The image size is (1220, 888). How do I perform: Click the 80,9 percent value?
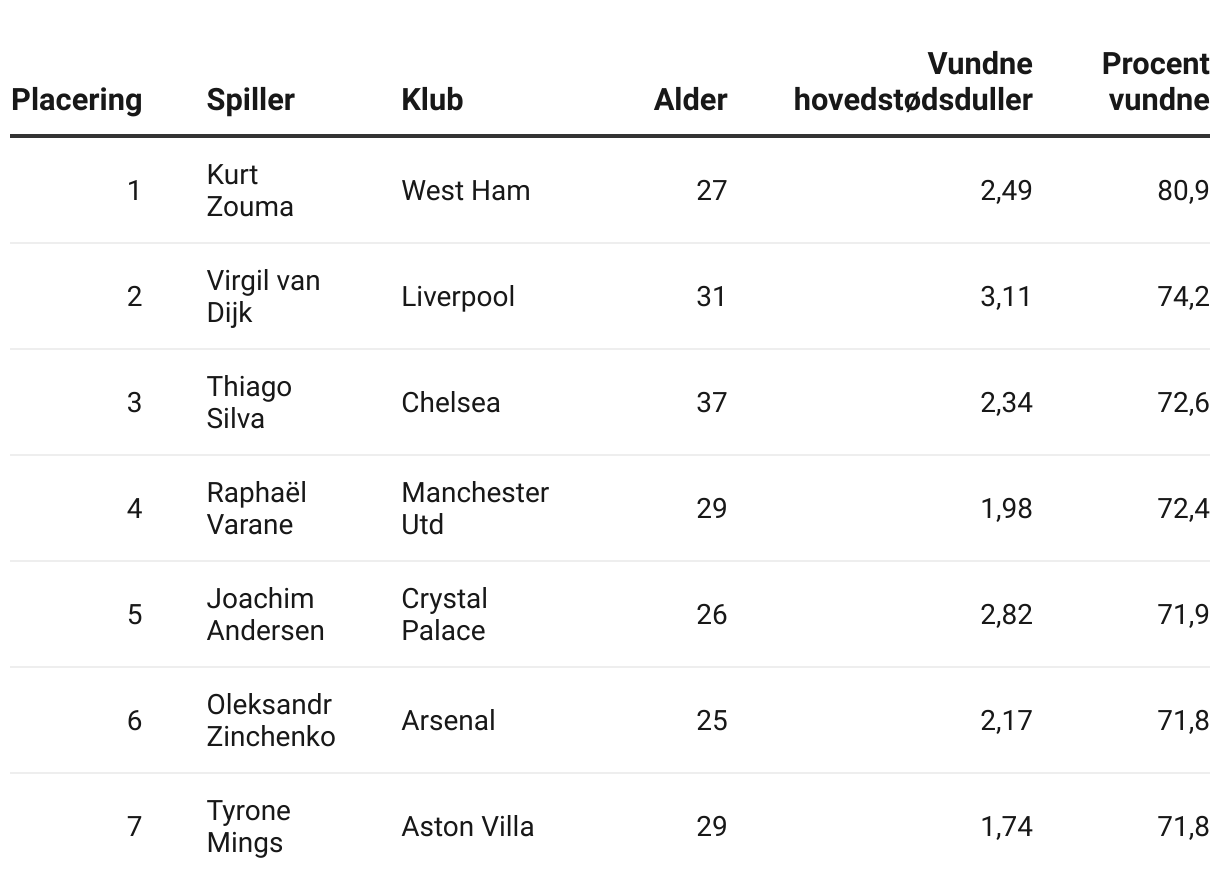click(1183, 190)
